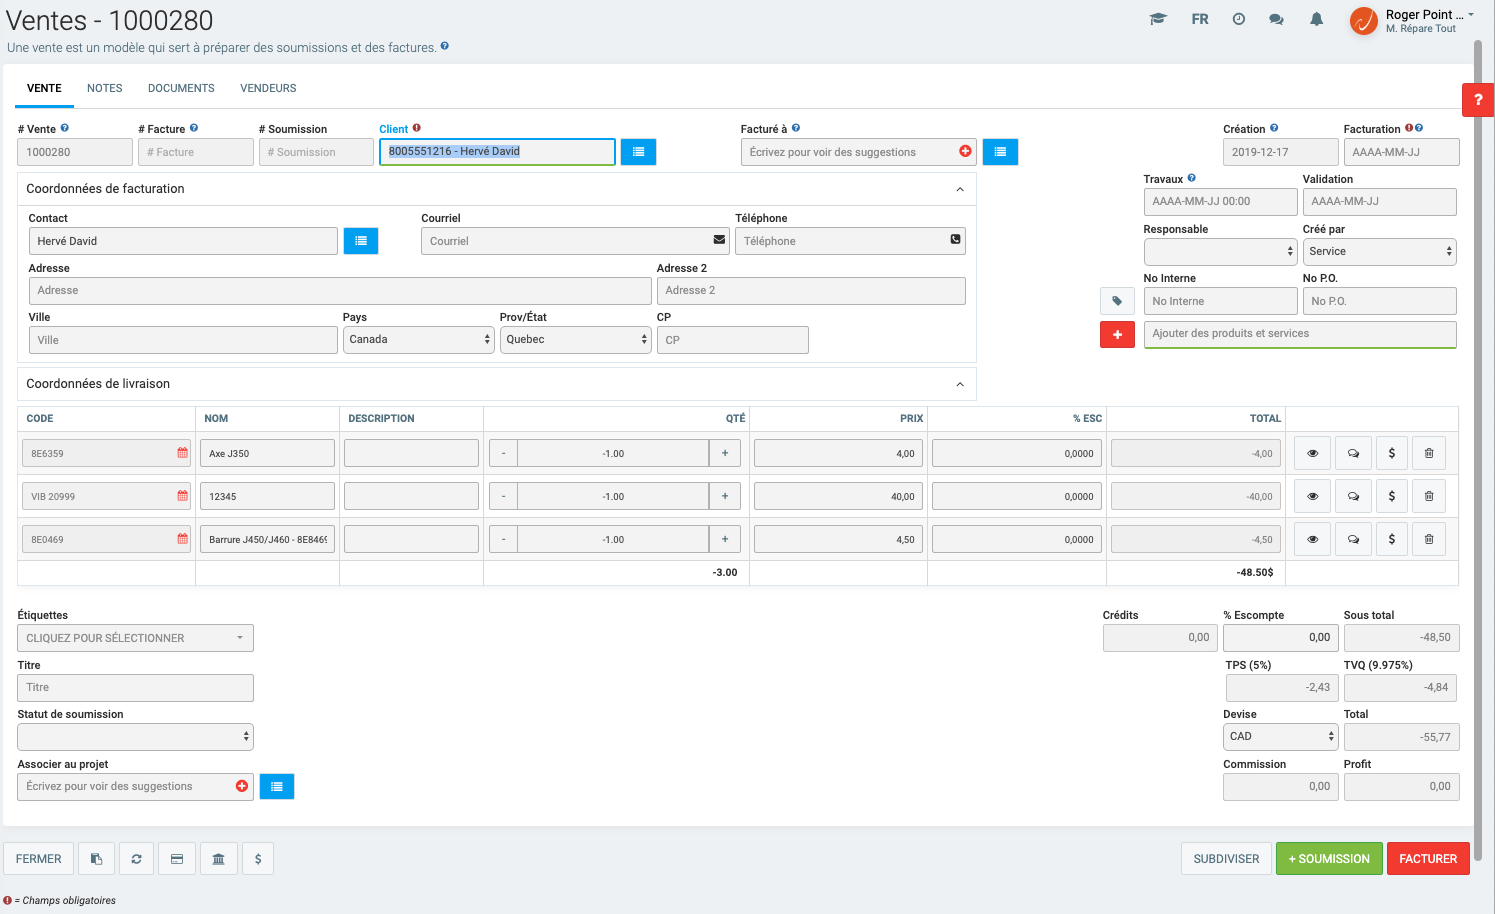Viewport: 1495px width, 914px height.
Task: Open the comment icon on the 8E0469 row
Action: 1353,539
